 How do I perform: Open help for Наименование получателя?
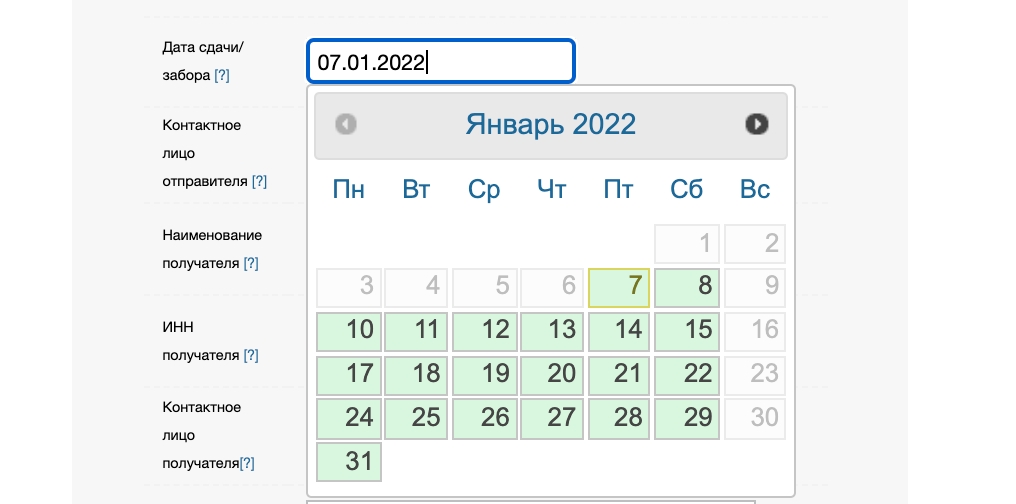(251, 263)
